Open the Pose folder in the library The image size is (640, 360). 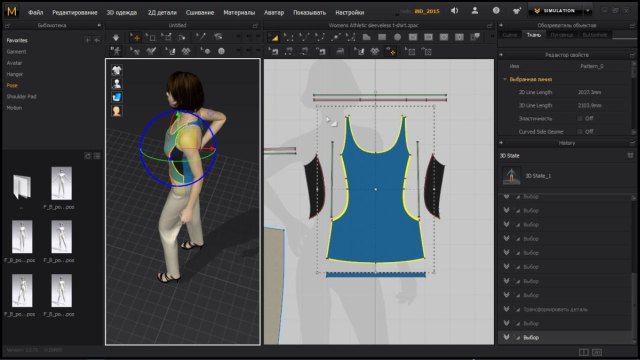click(x=12, y=85)
